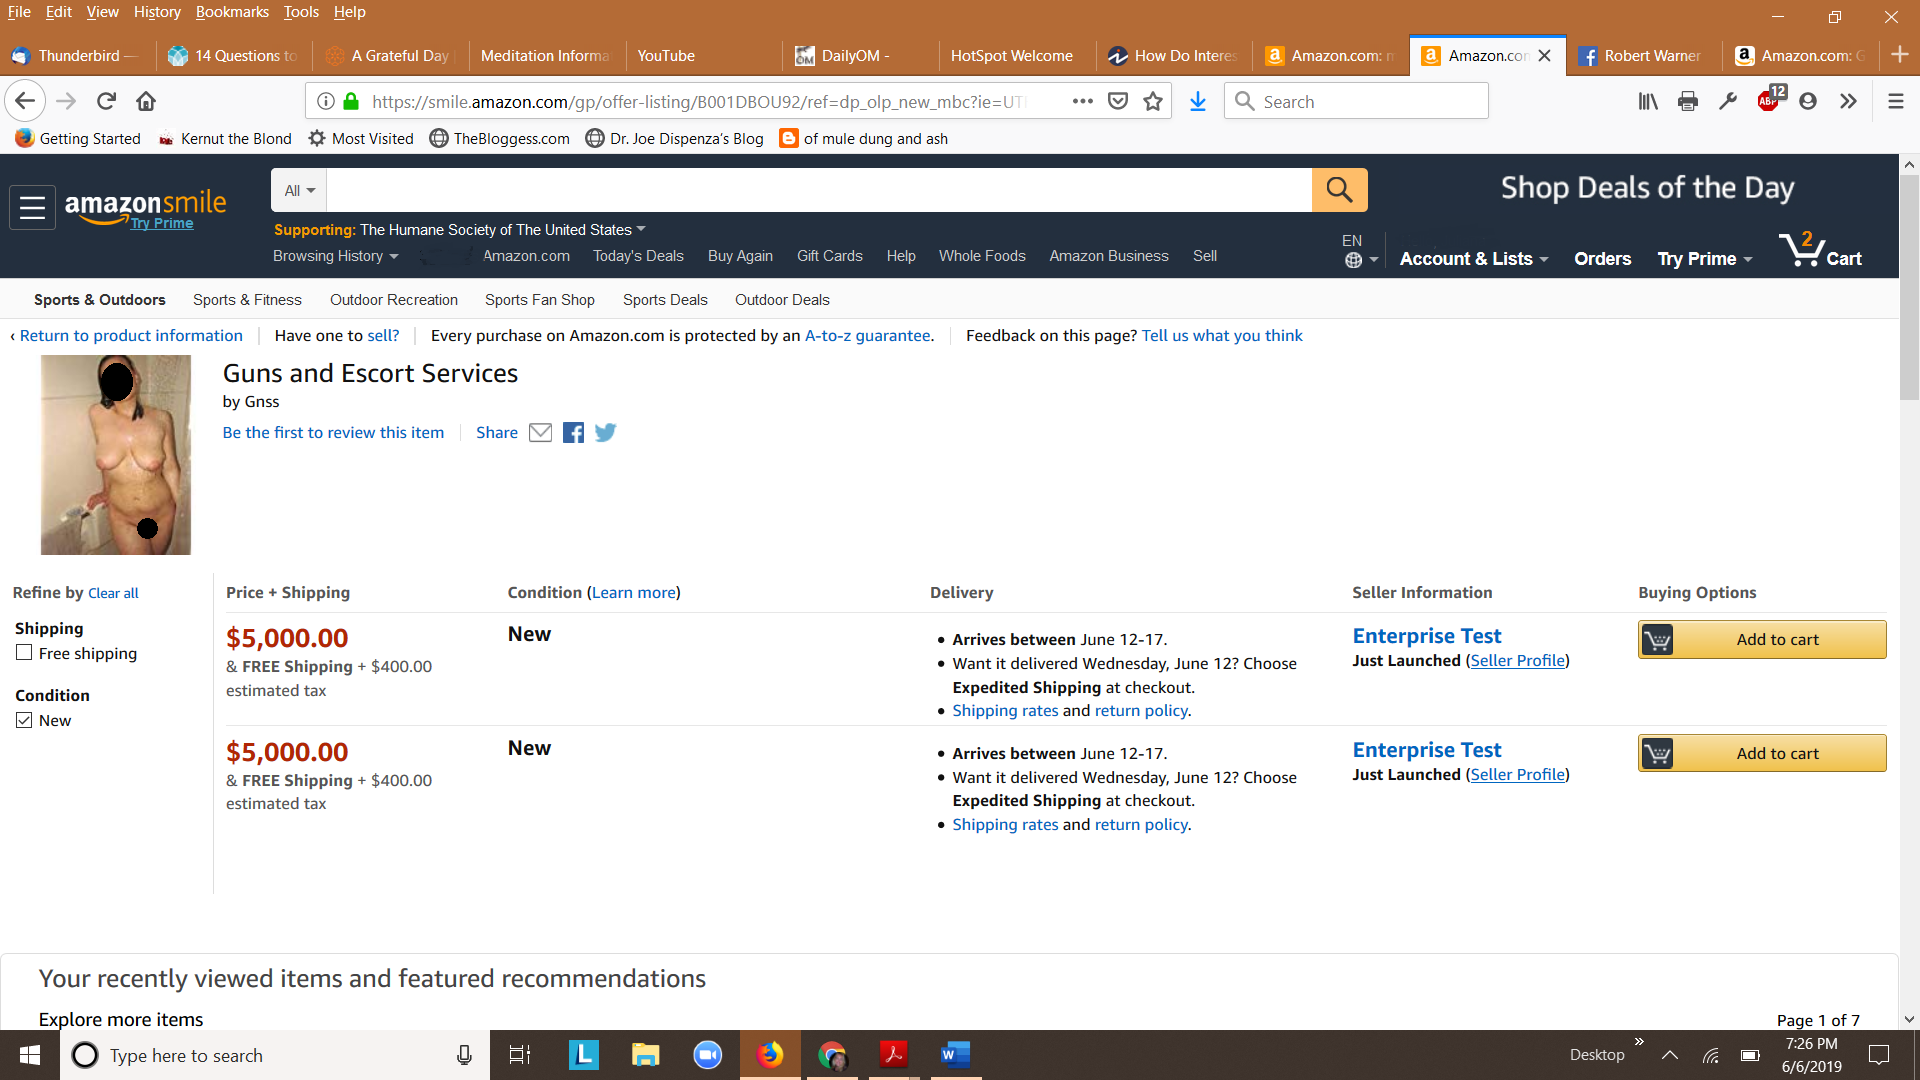1920x1080 pixels.
Task: Share listing via Twitter icon
Action: point(605,433)
